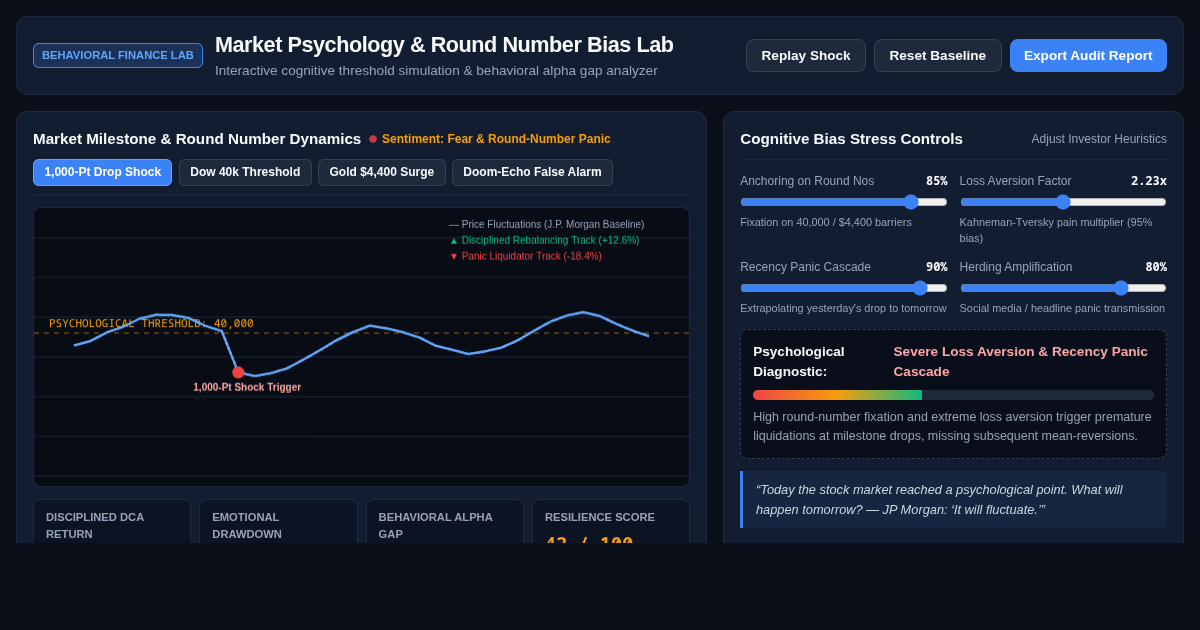Open the Gold $4,400 Surge scenario
1200x630 pixels.
click(x=382, y=172)
